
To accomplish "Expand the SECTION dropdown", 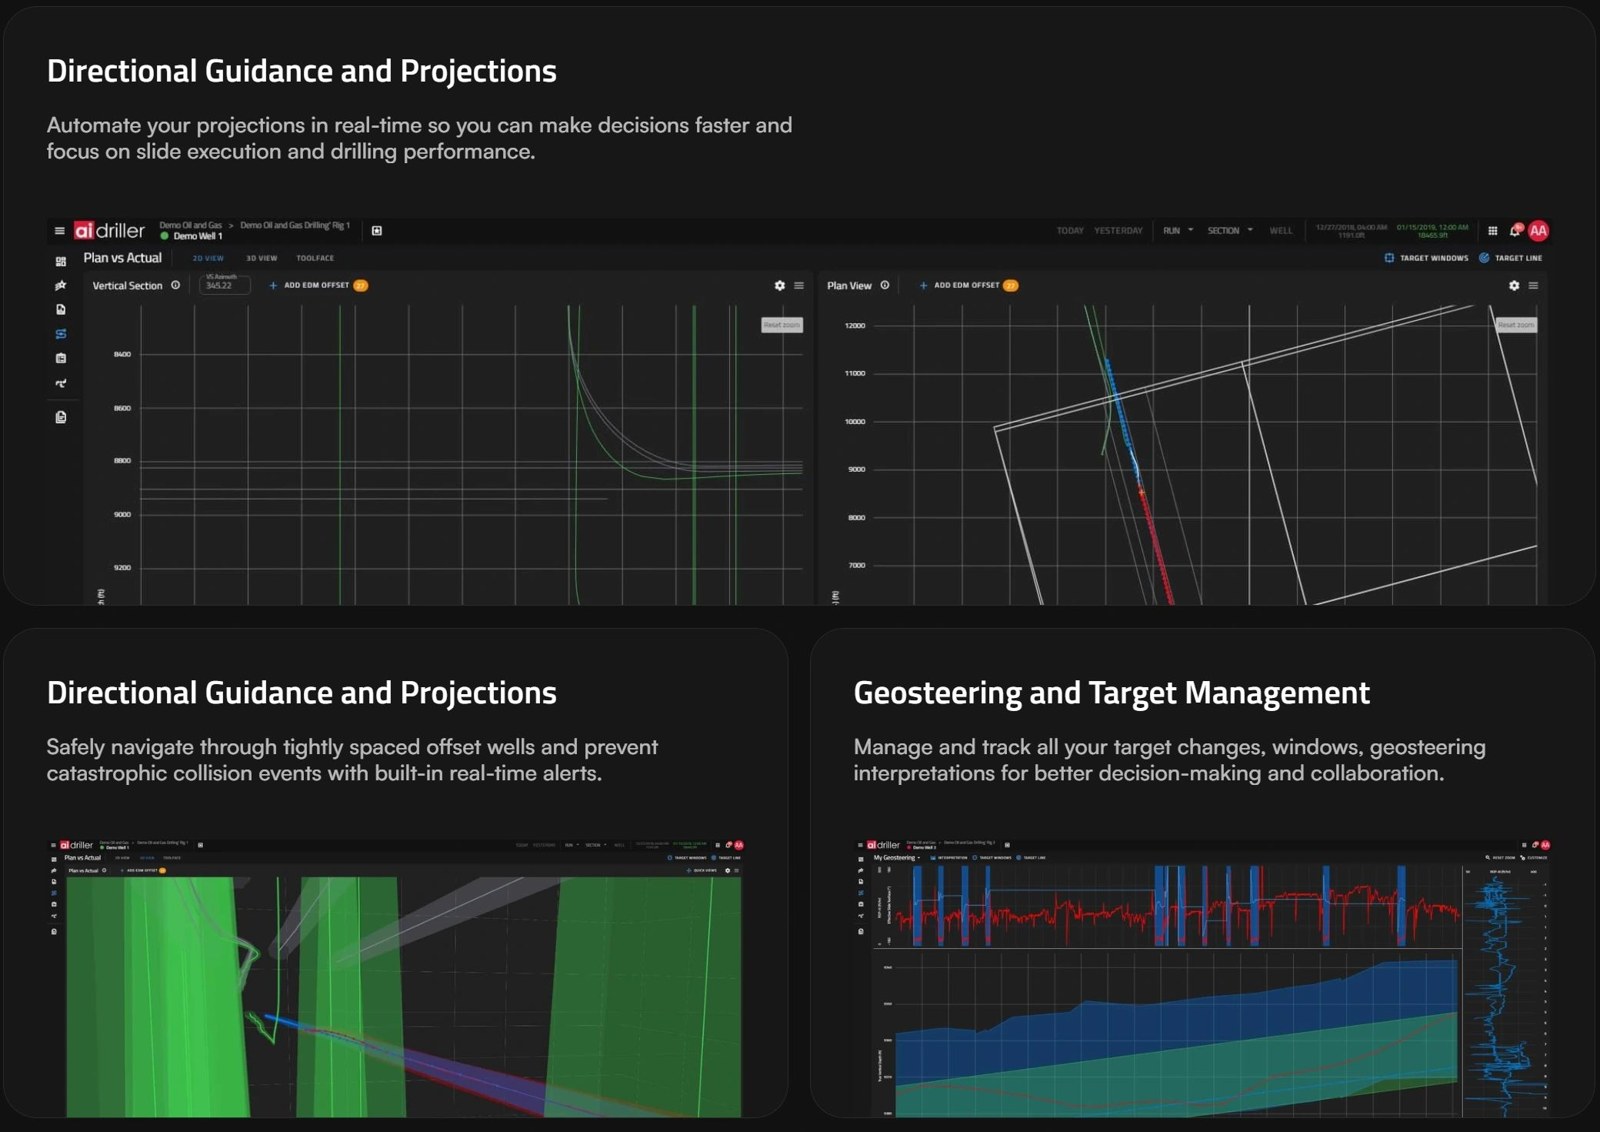I will click(1229, 231).
